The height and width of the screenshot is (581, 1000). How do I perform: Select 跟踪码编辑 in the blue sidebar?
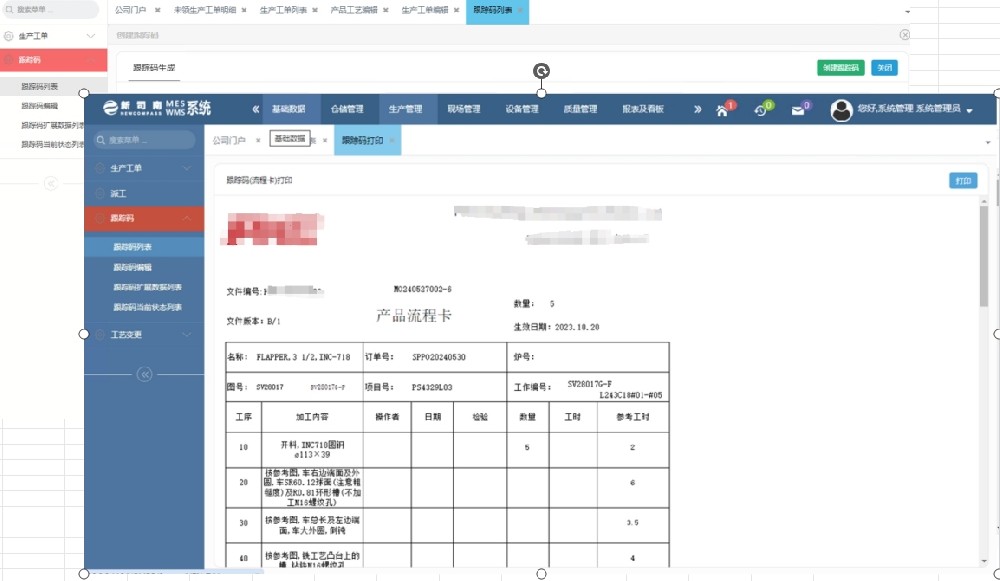tap(133, 267)
